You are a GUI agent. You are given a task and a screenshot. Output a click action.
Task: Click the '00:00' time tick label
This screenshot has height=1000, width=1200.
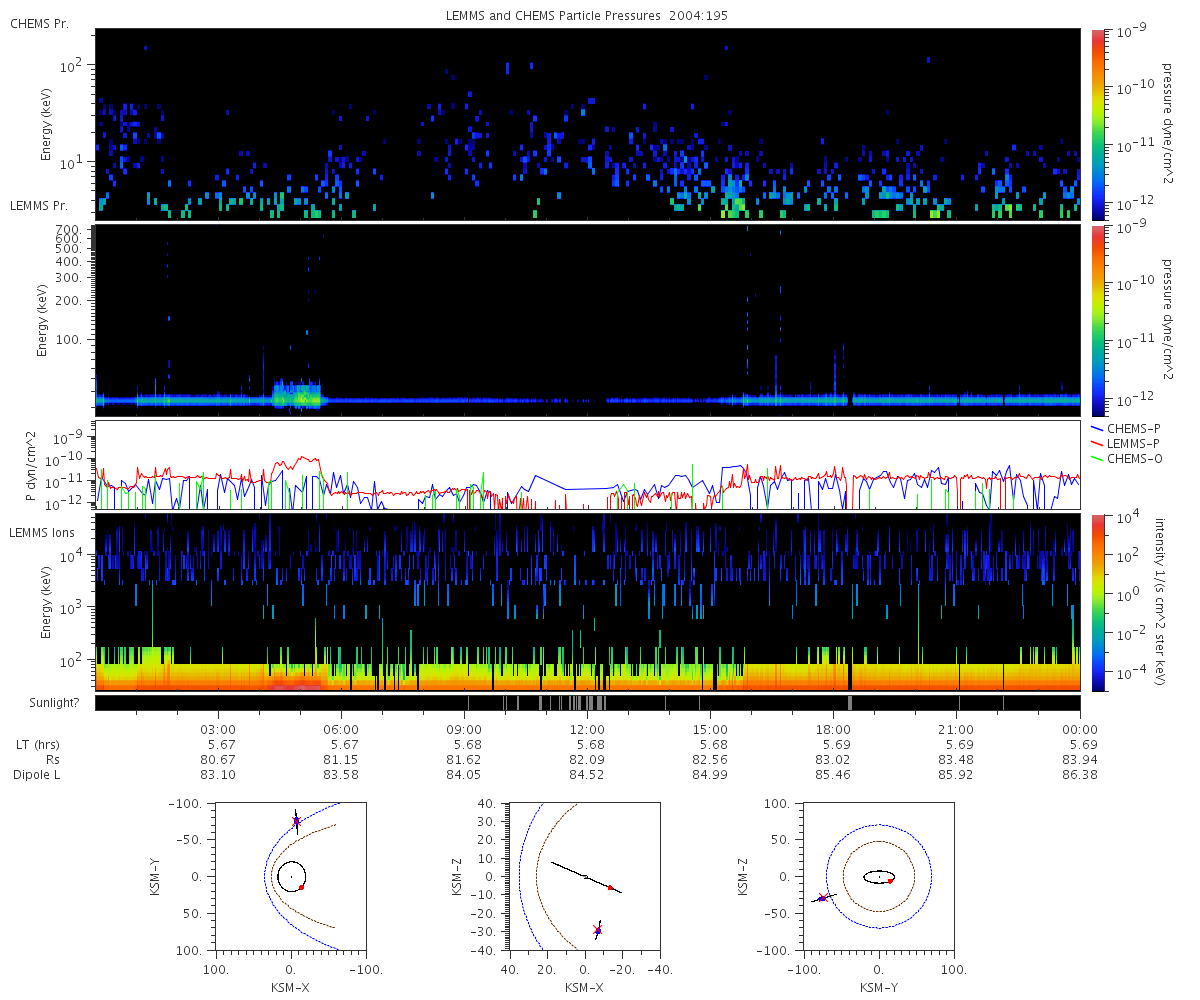(x=1080, y=731)
